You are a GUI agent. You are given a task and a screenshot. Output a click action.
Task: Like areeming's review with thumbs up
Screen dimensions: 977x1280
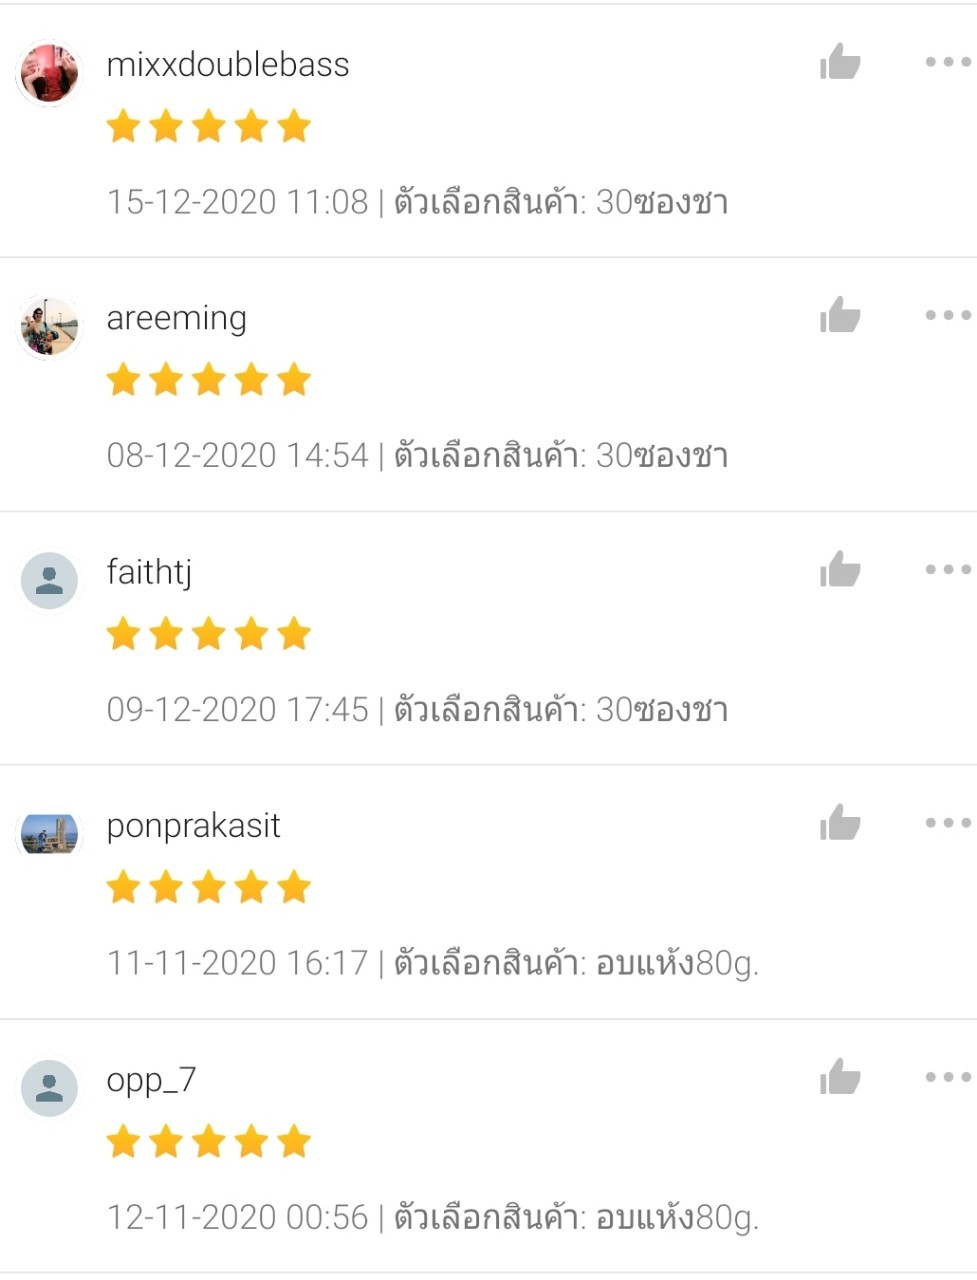point(840,315)
